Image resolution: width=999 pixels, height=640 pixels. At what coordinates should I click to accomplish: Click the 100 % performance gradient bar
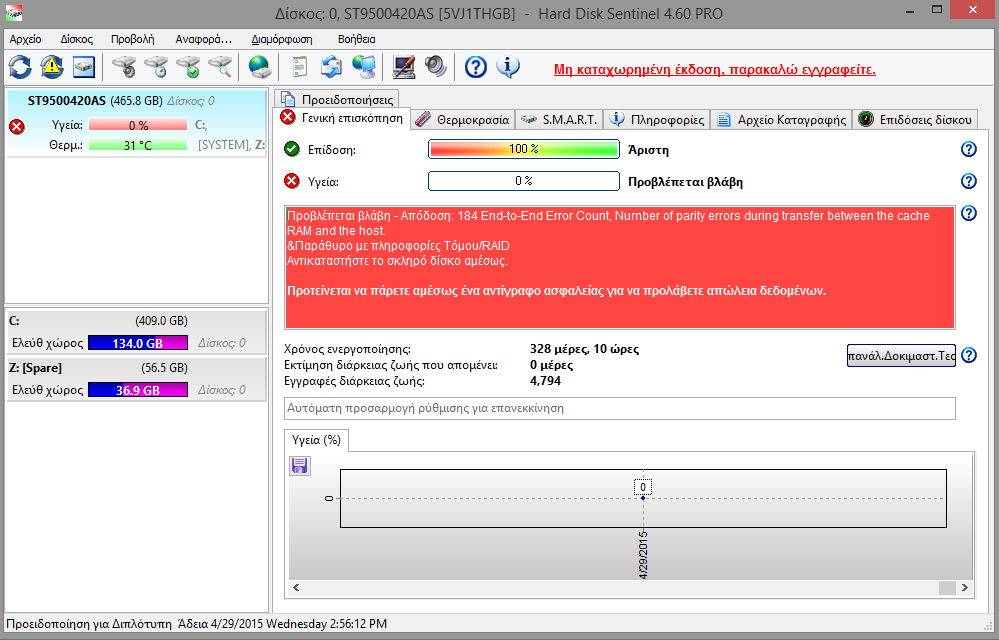[524, 149]
